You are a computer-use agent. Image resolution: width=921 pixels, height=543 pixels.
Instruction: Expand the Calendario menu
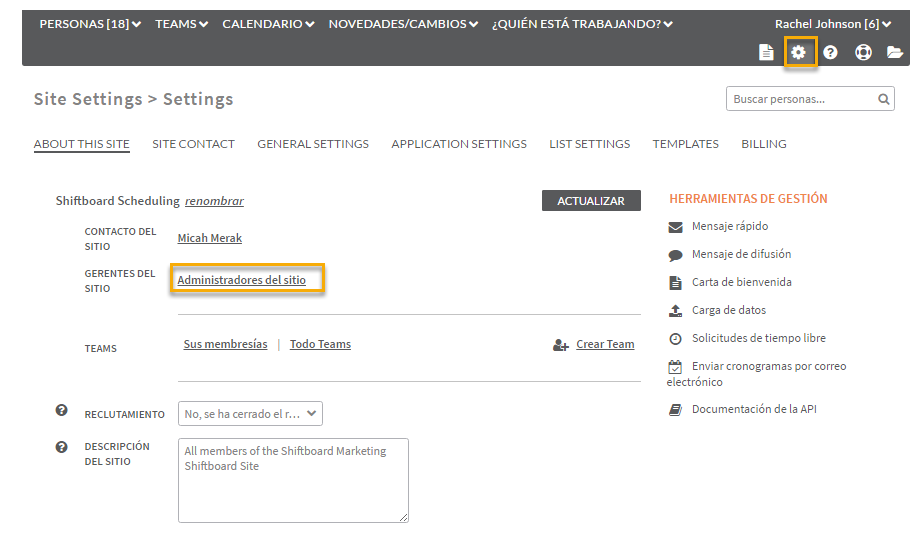[268, 24]
